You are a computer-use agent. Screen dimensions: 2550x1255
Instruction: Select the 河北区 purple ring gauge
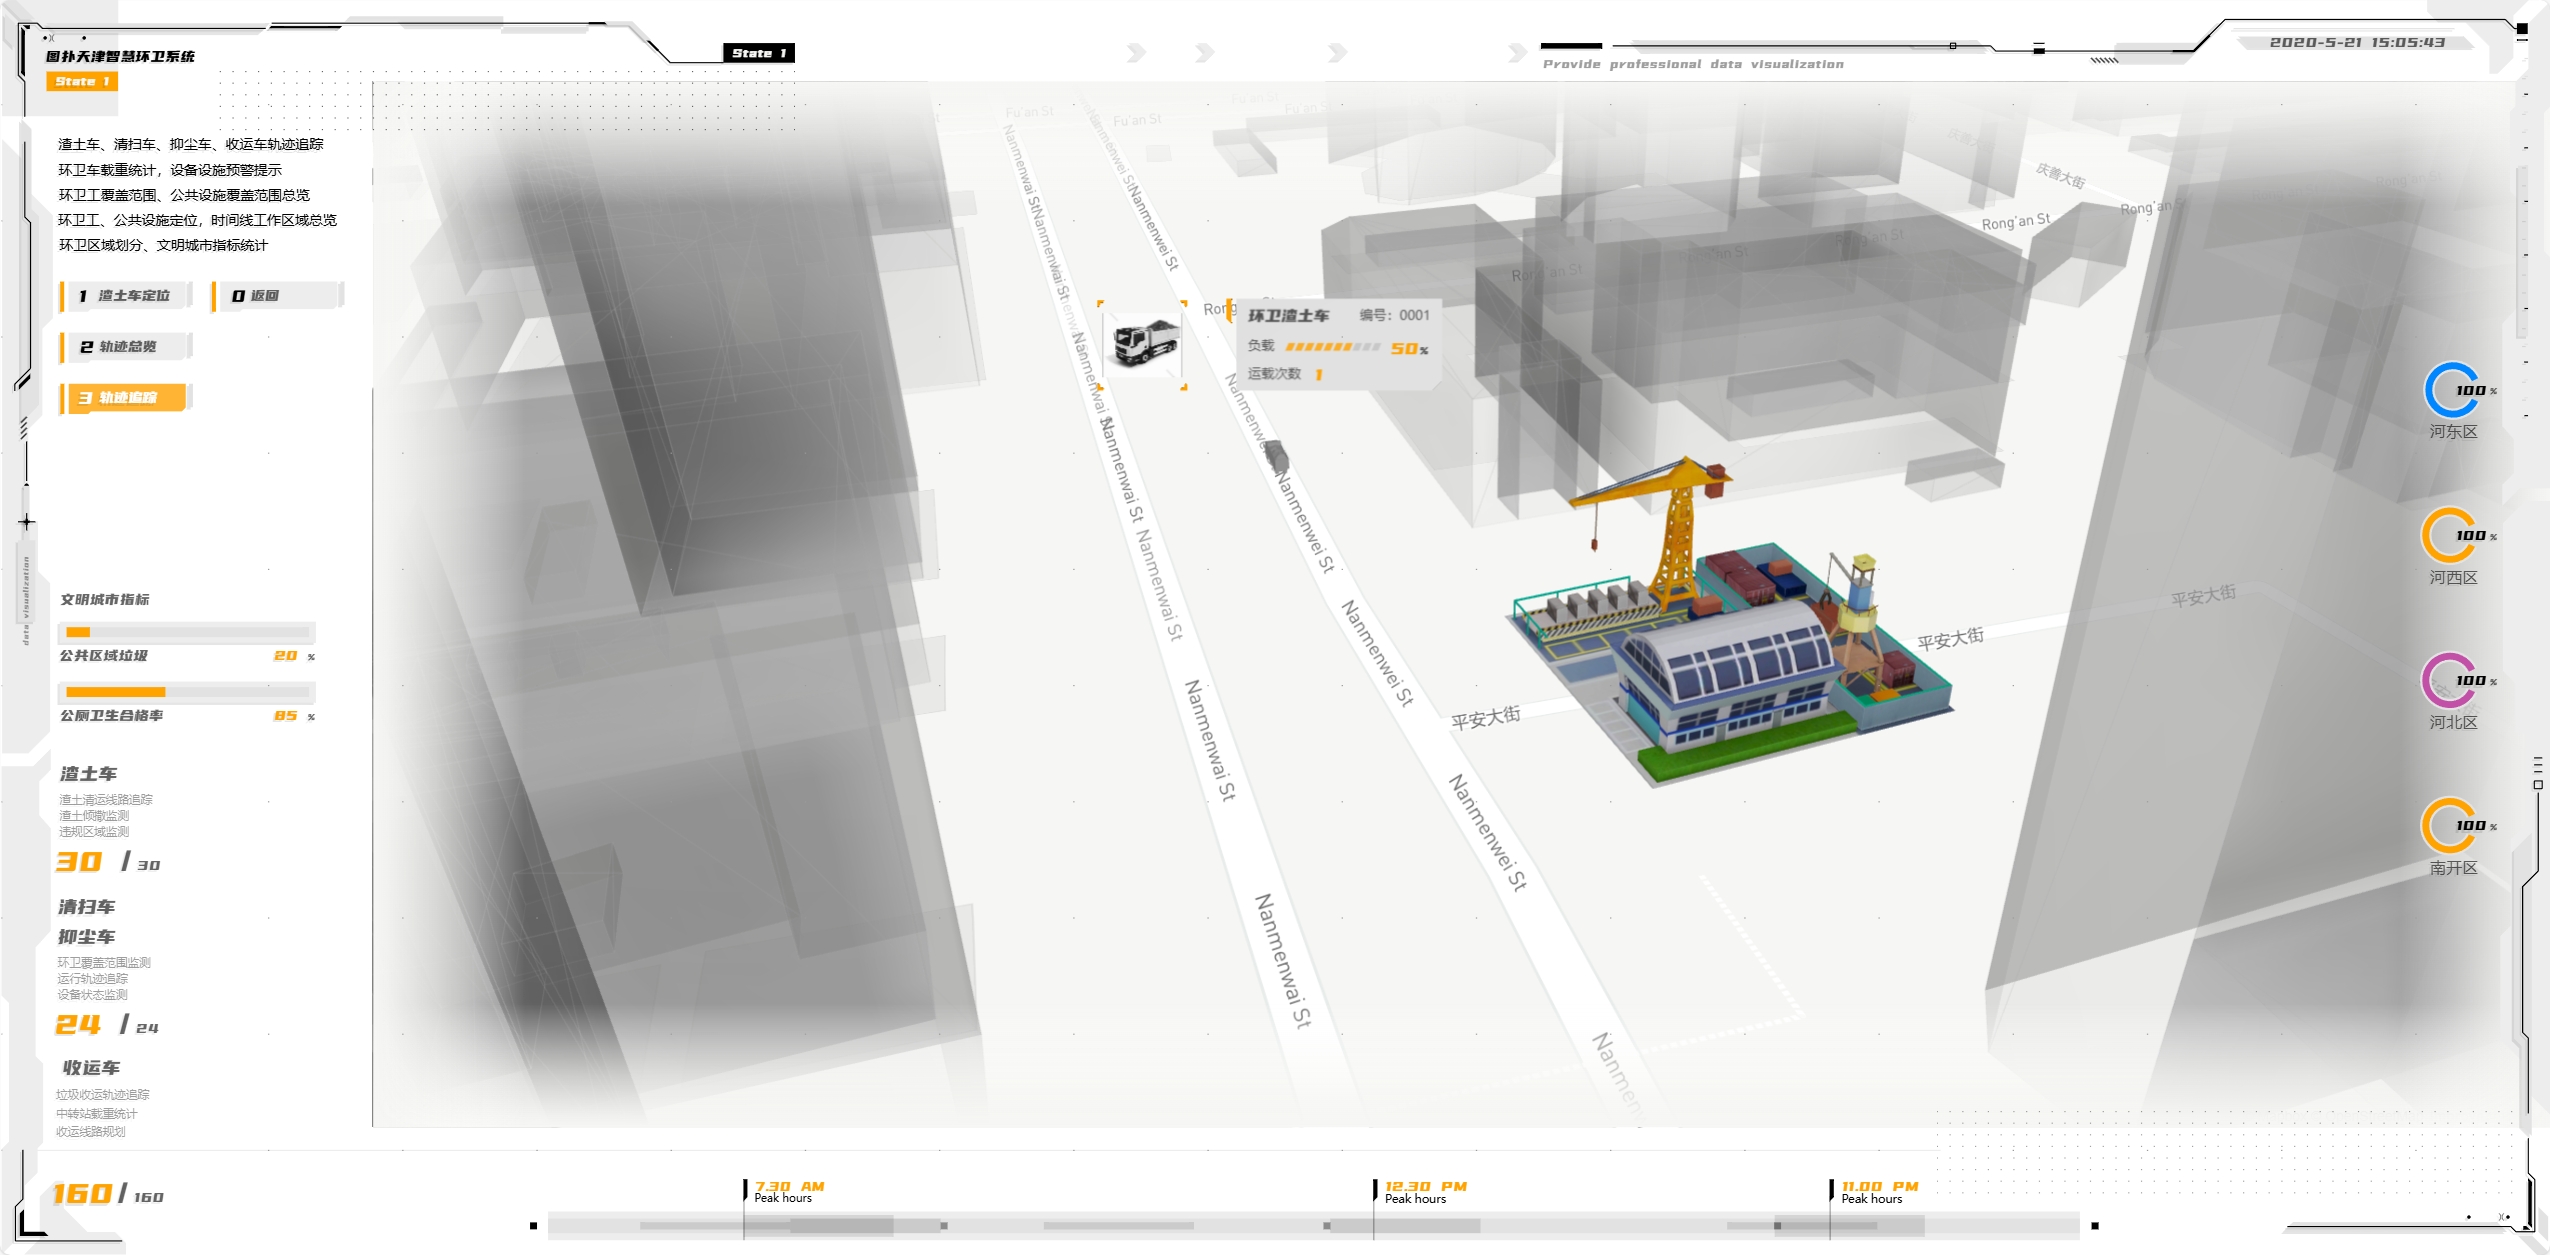point(2450,681)
